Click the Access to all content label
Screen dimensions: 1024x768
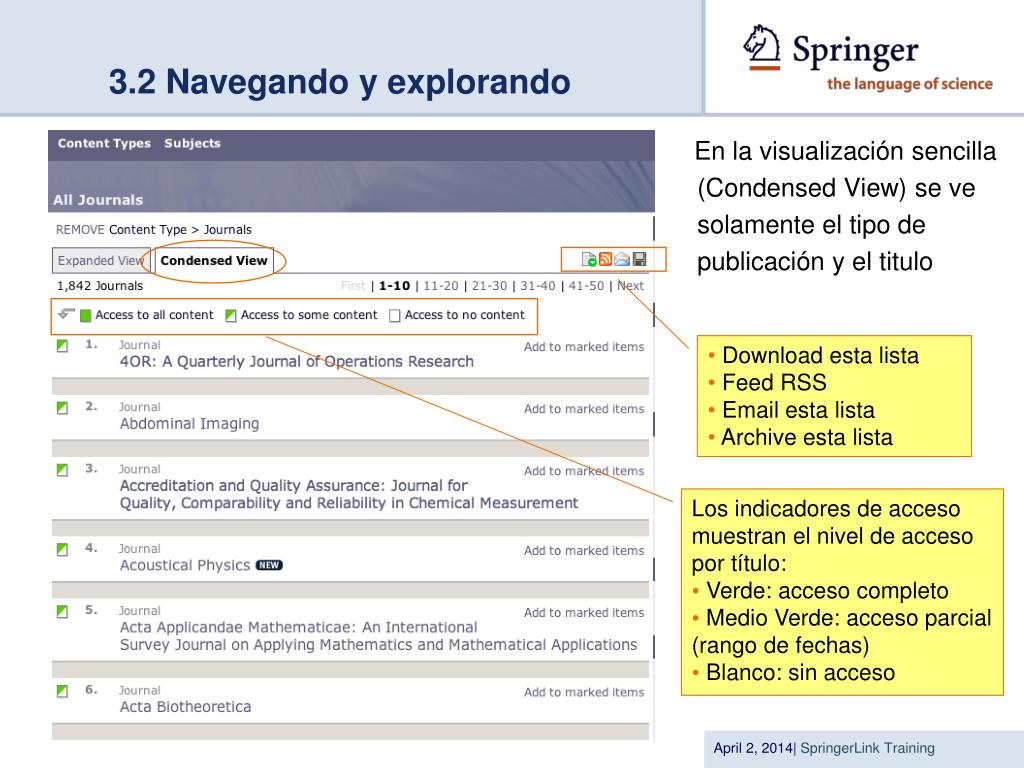(154, 315)
